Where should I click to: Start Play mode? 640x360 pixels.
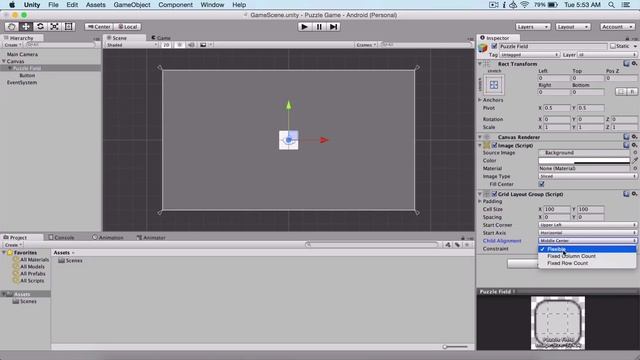[304, 27]
